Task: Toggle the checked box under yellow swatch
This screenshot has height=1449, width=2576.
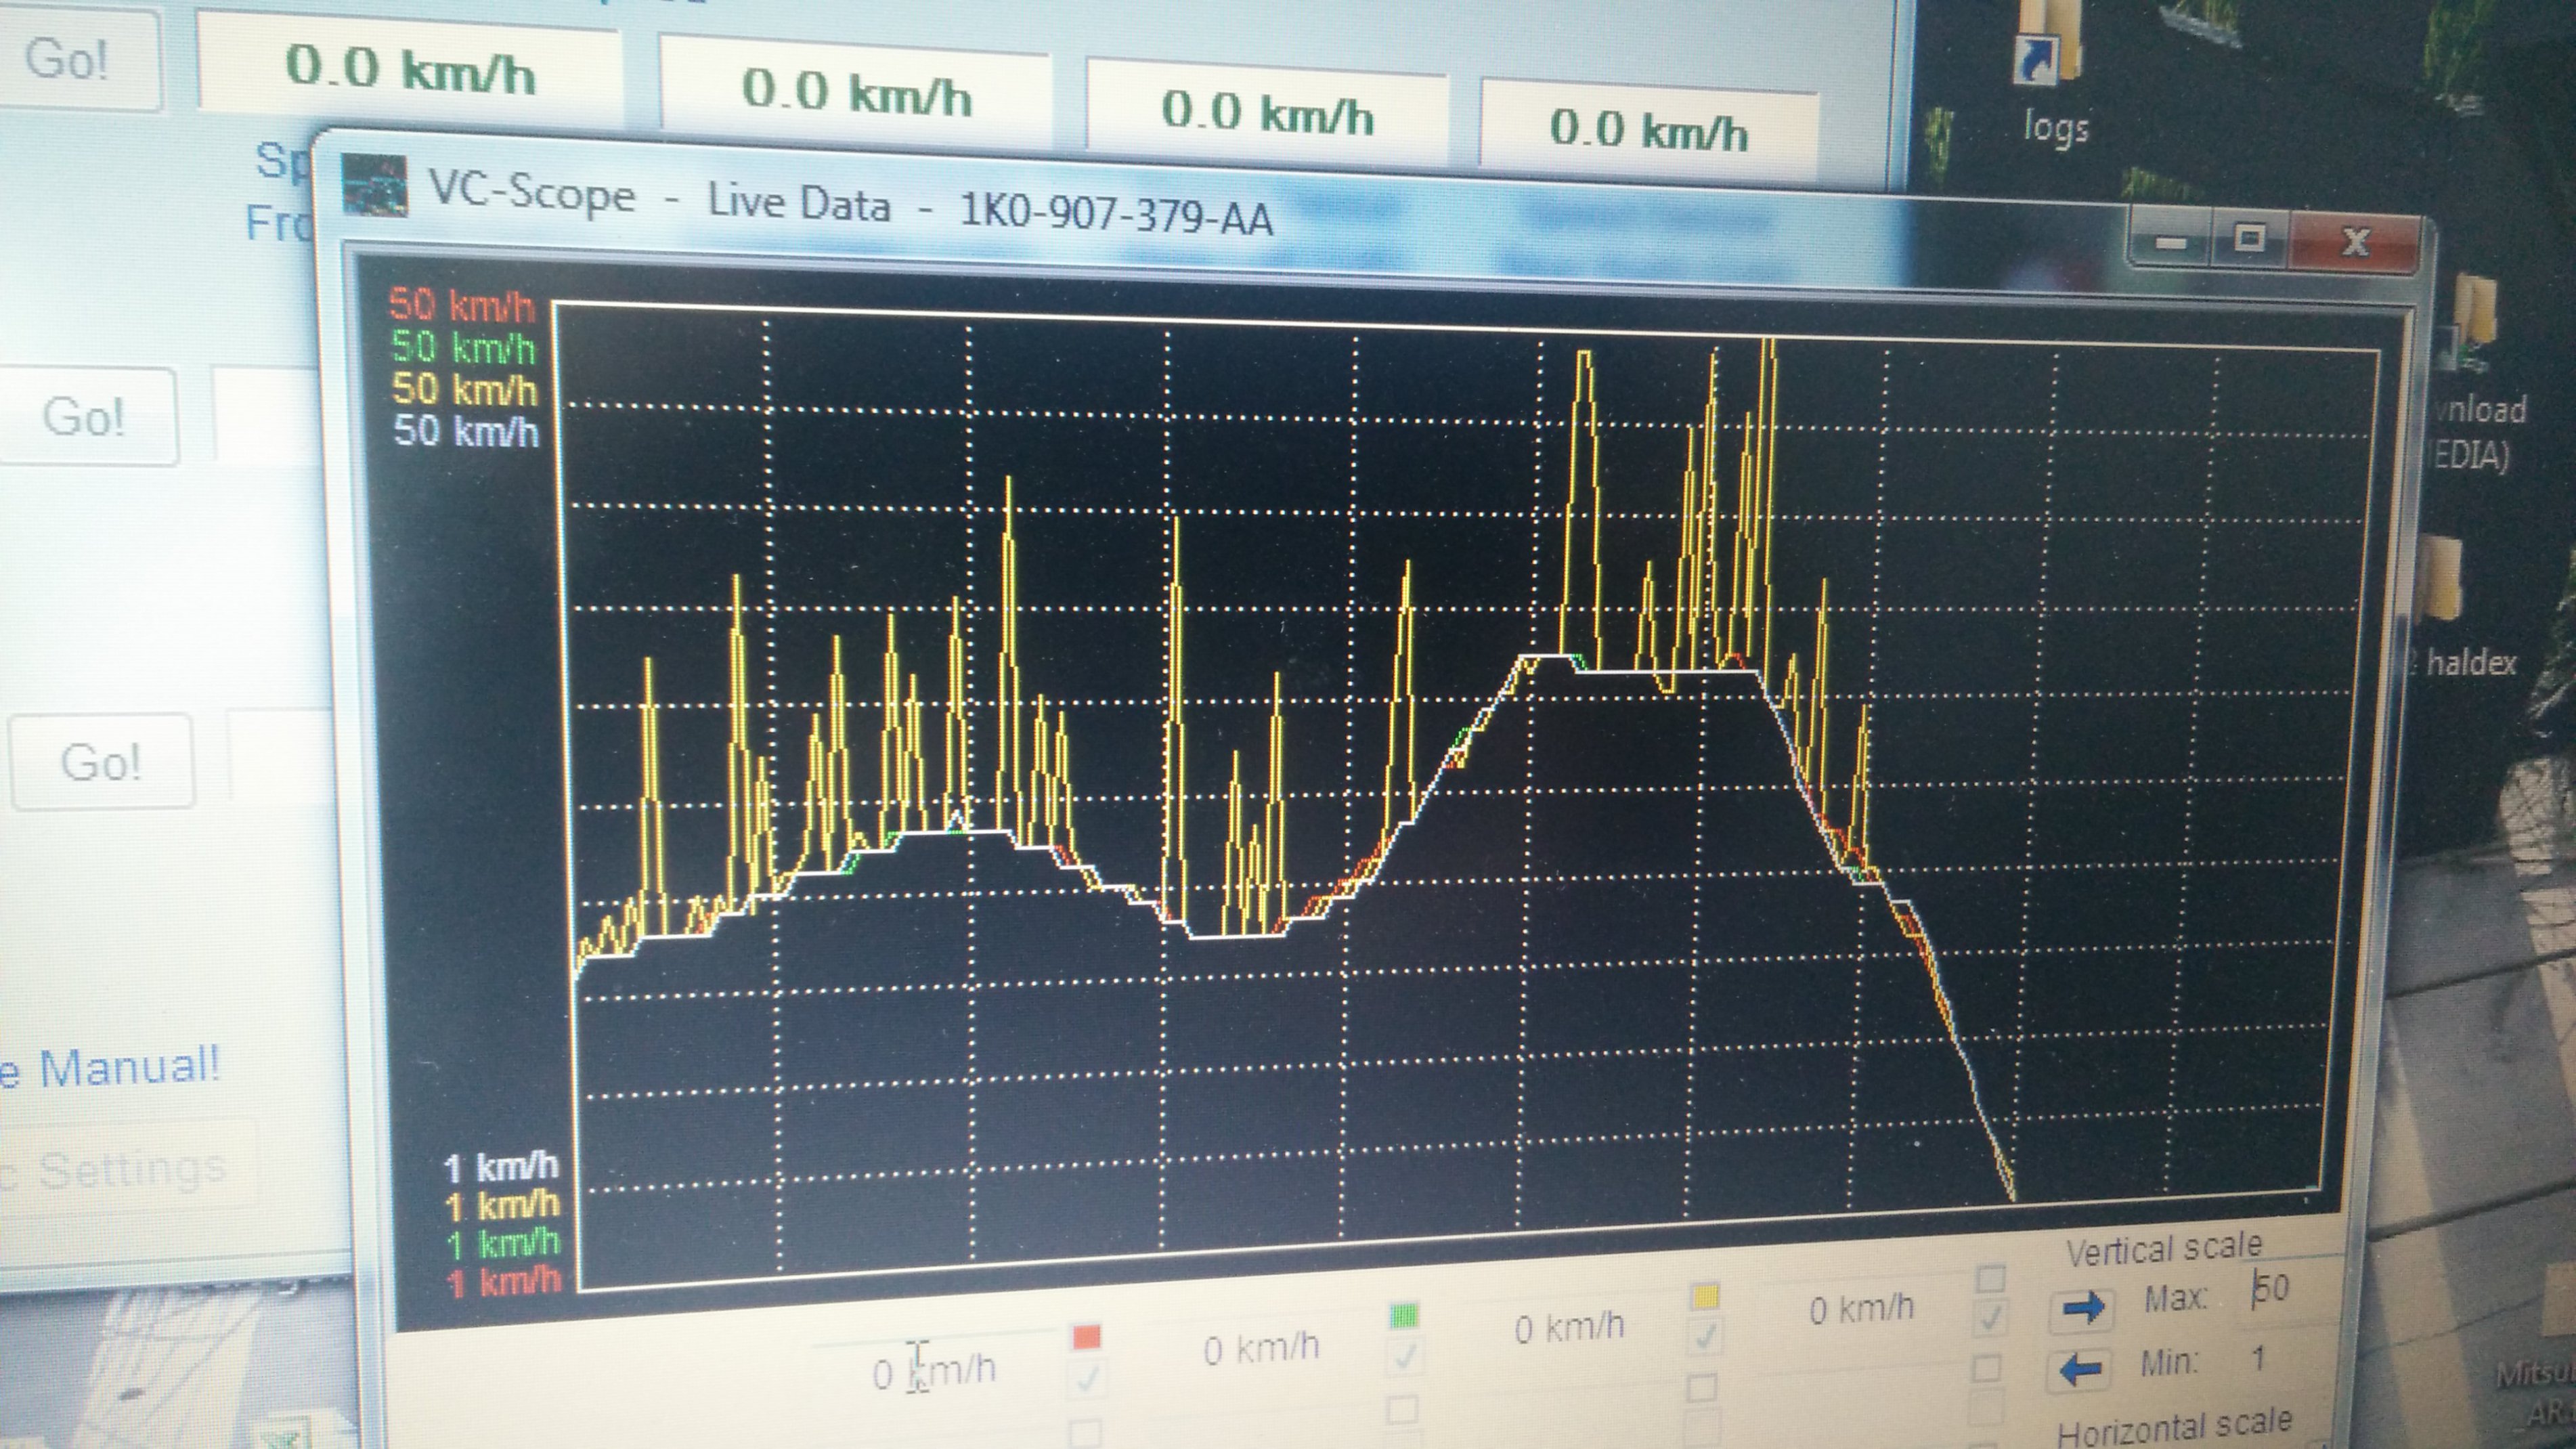Action: [x=1704, y=1336]
